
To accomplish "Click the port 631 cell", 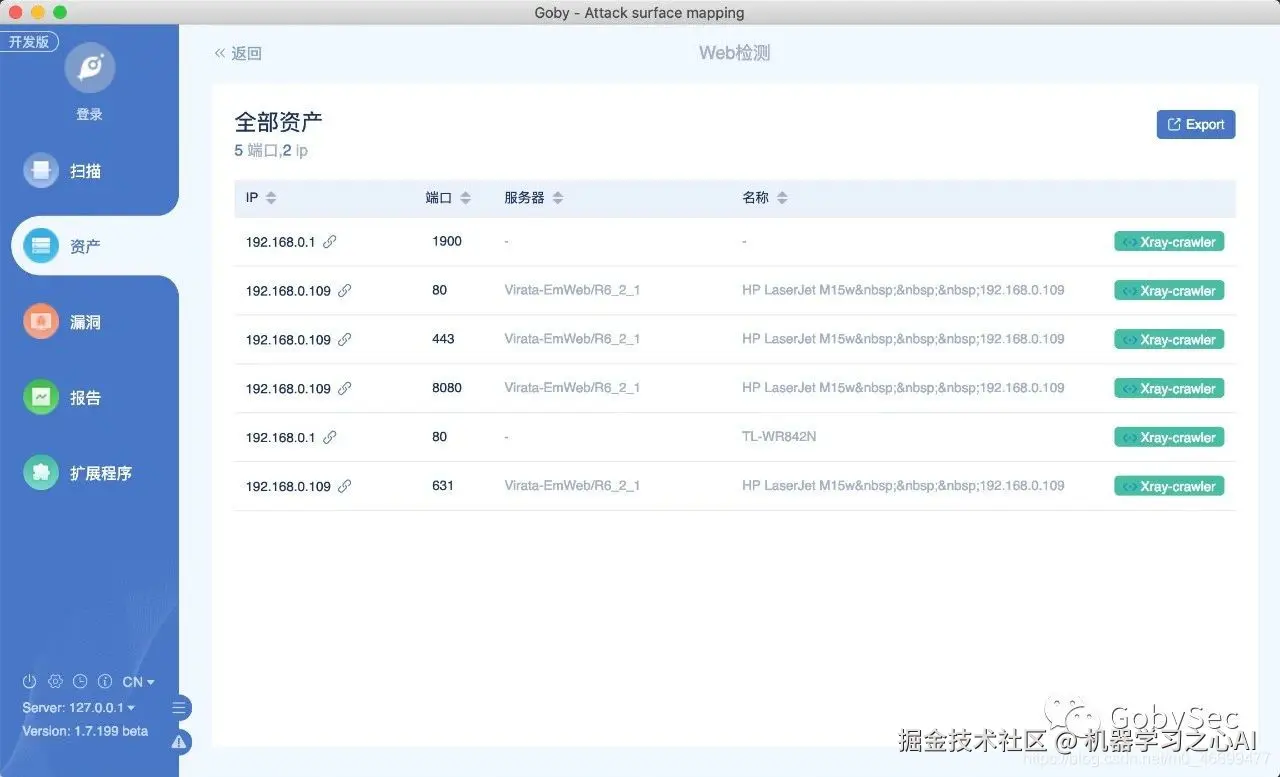I will (x=443, y=486).
